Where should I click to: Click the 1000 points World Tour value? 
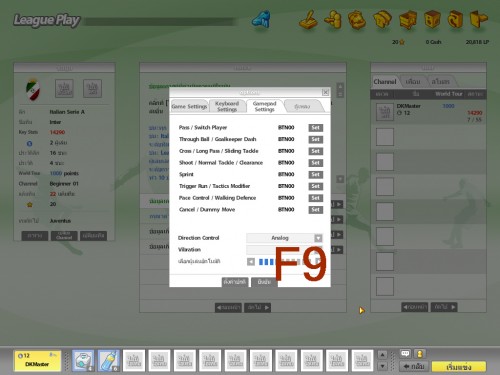click(64, 173)
